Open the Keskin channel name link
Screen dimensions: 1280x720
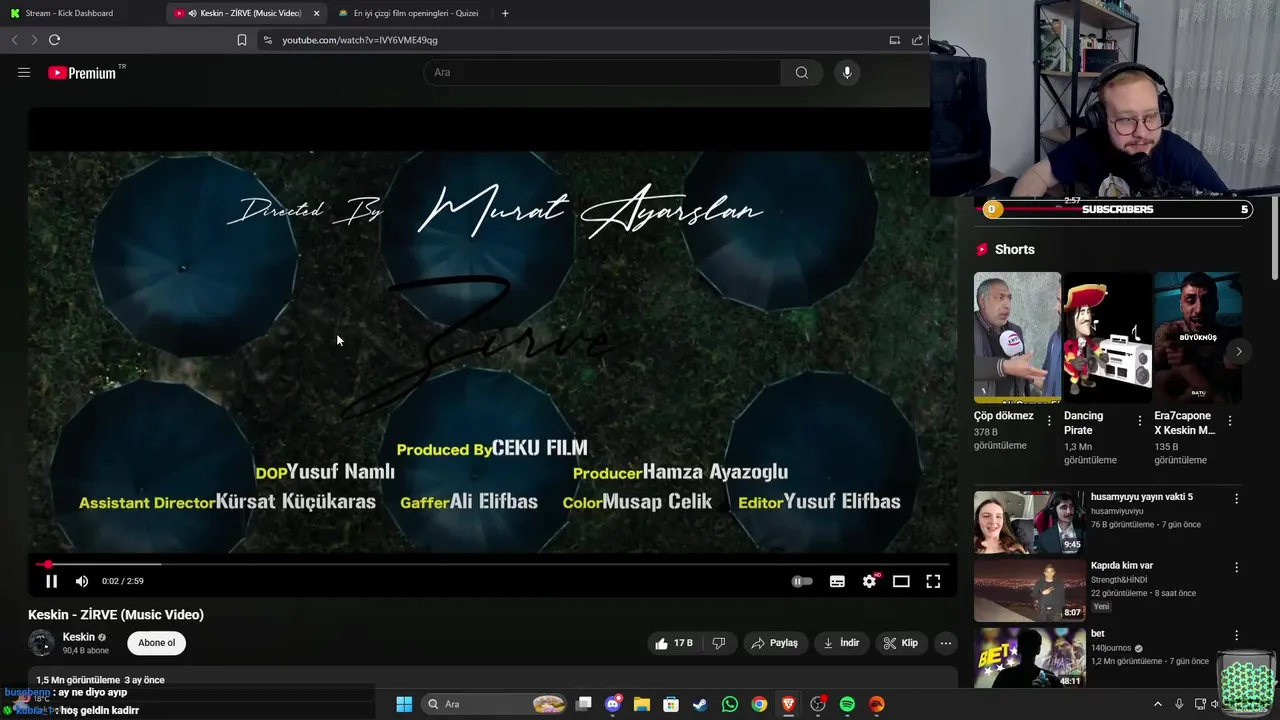[x=79, y=637]
